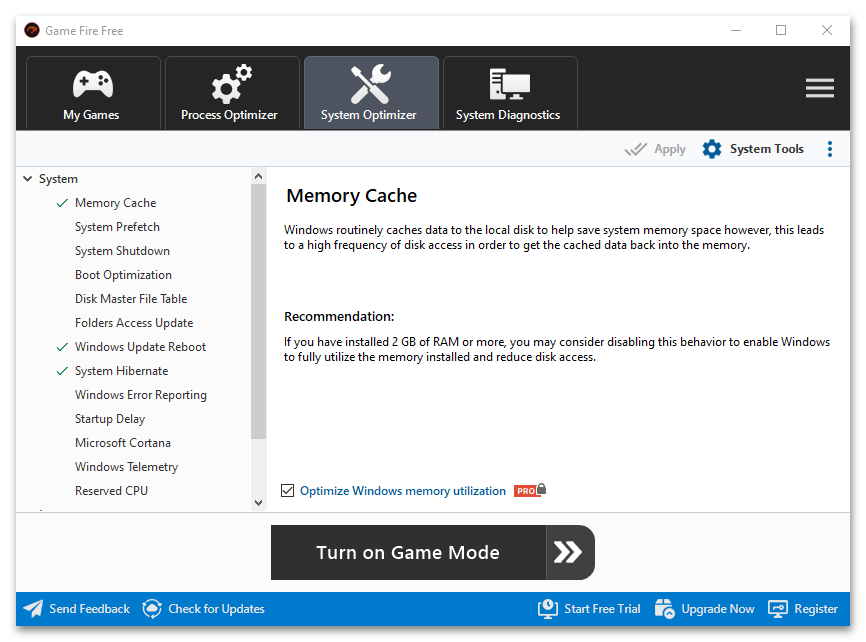Click the sidebar scroll down arrow
Image resolution: width=866 pixels, height=642 pixels.
point(259,502)
